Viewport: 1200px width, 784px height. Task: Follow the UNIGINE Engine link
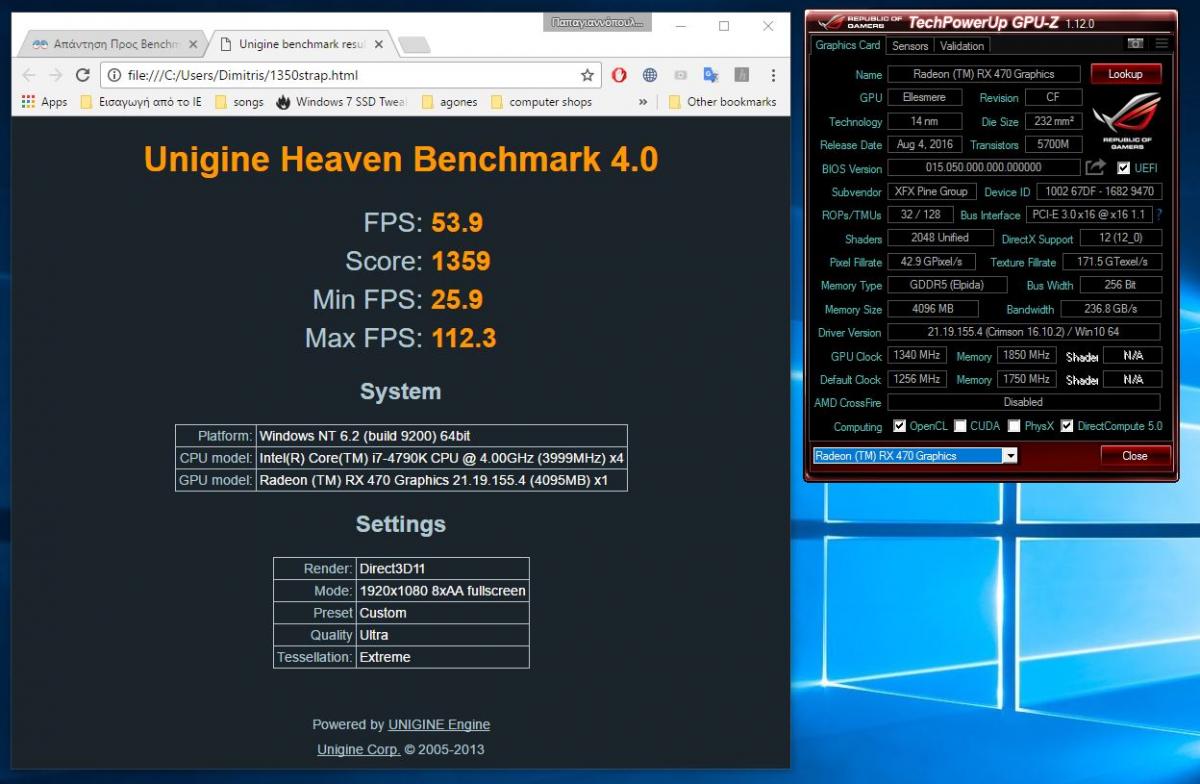click(439, 724)
